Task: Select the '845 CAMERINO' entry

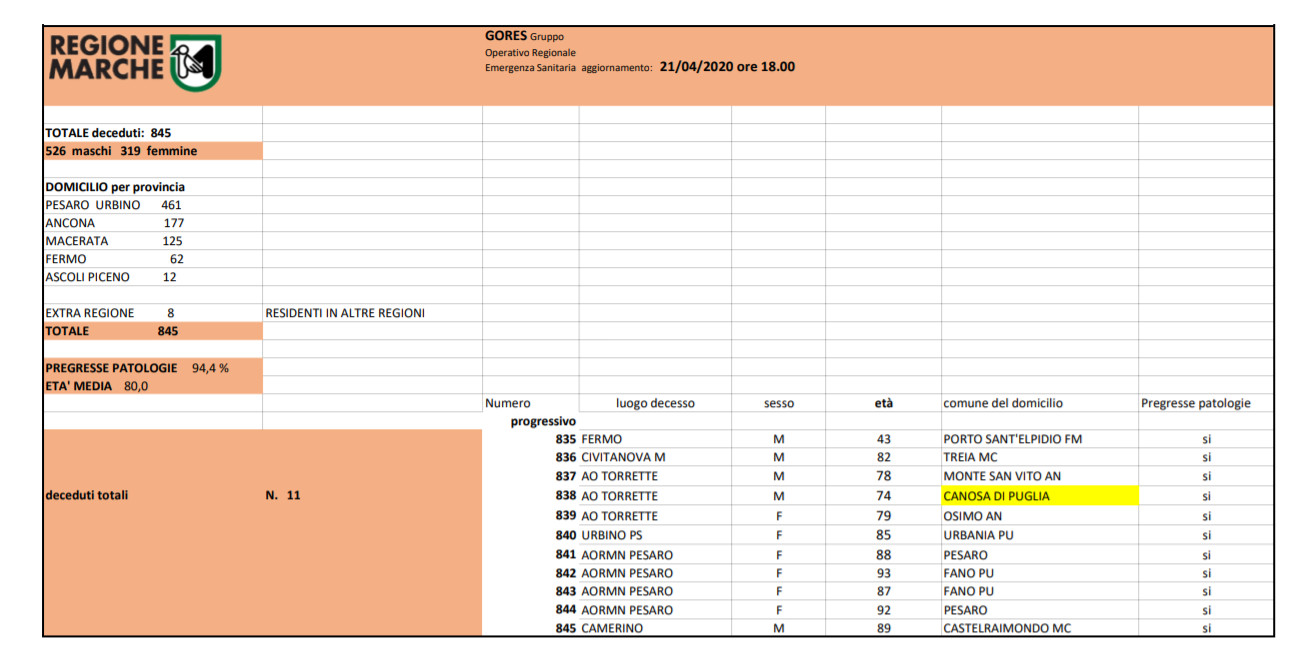Action: coord(599,628)
